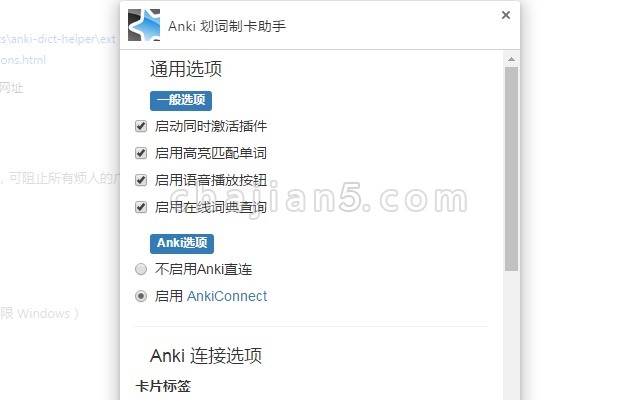The width and height of the screenshot is (640, 400).
Task: Click the gray vertical scrollbar thumb
Action: [x=511, y=169]
